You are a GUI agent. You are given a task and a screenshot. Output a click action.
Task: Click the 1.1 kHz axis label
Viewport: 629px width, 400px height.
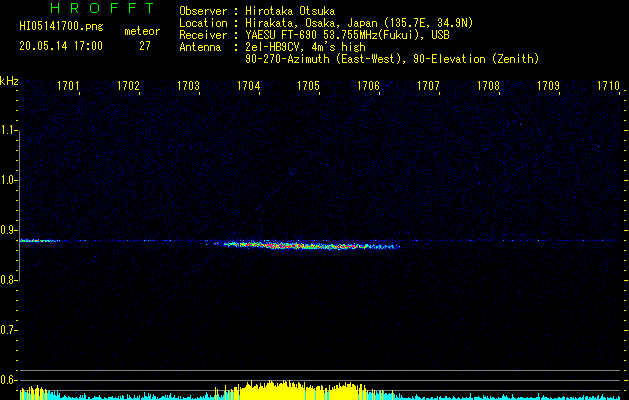[x=8, y=130]
